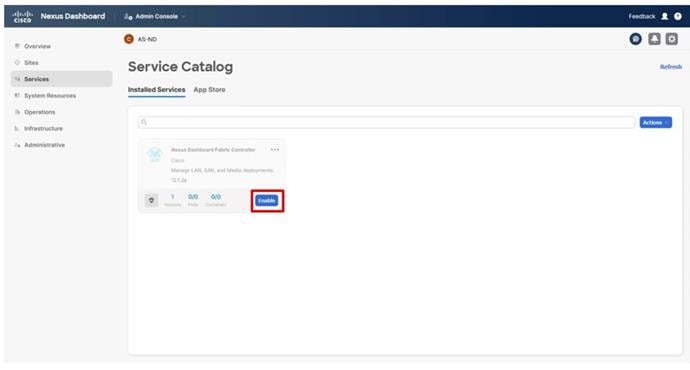Click the Cisco logo in header

[x=22, y=17]
